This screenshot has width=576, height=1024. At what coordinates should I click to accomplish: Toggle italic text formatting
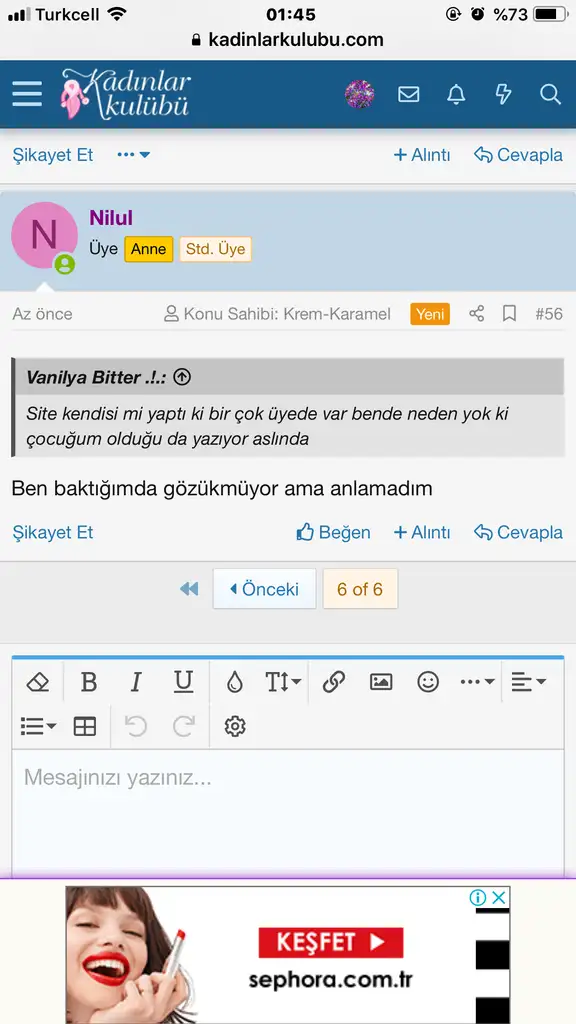[x=136, y=682]
